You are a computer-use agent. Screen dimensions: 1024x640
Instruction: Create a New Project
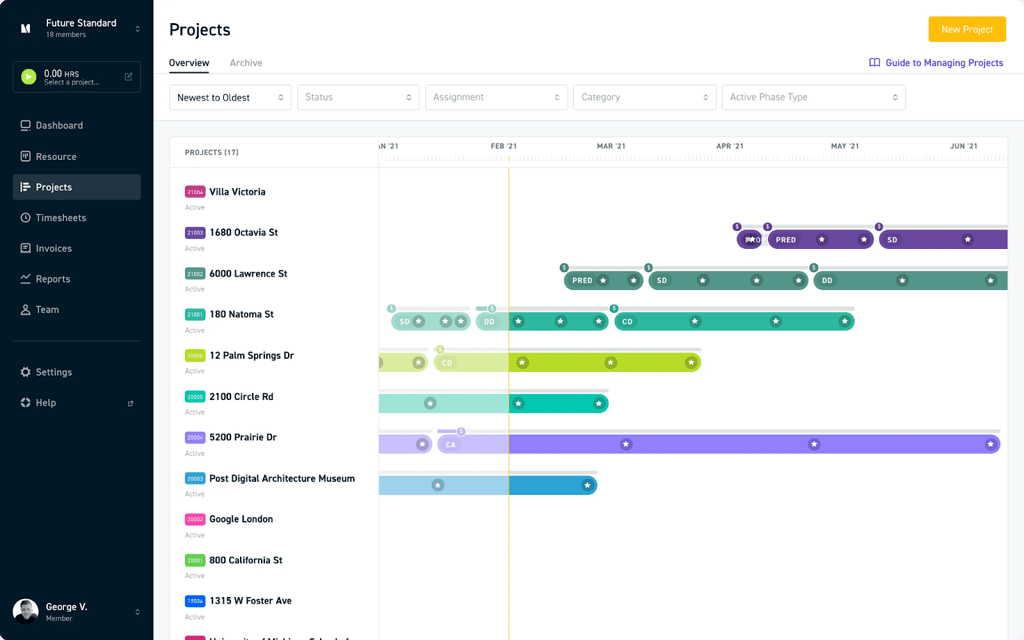coord(966,29)
